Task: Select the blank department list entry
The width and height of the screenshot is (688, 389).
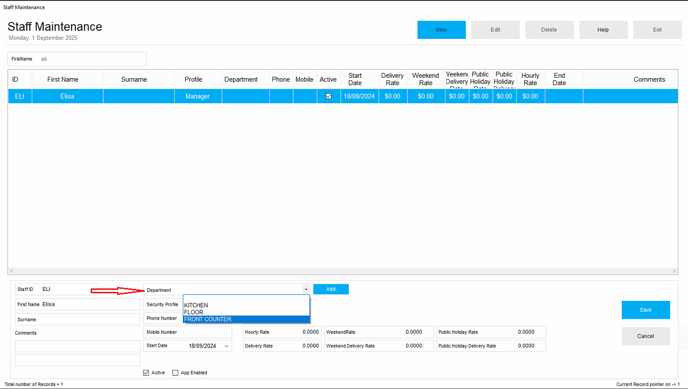Action: (246, 299)
